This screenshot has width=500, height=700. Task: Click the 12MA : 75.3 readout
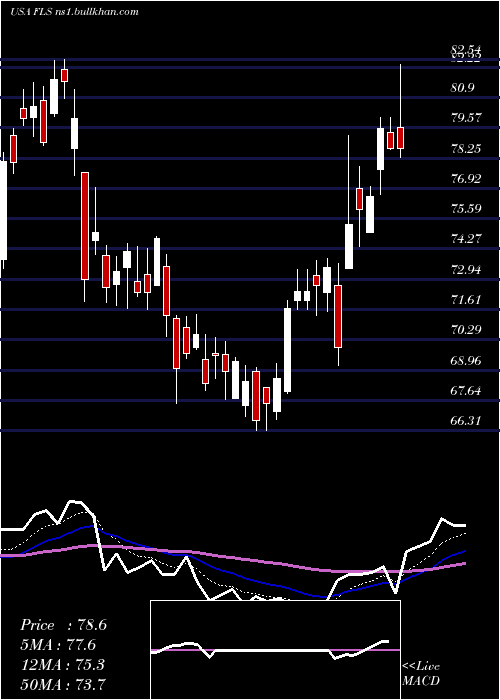(x=62, y=664)
